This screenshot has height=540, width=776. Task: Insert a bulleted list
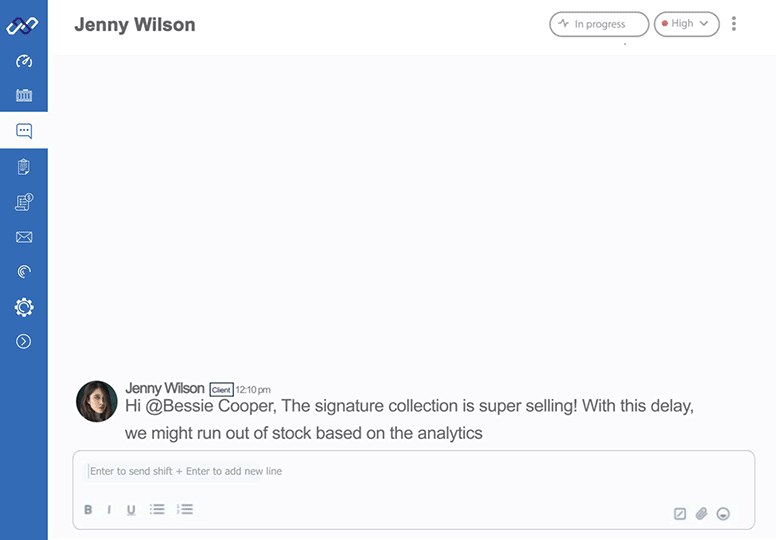pyautogui.click(x=157, y=510)
